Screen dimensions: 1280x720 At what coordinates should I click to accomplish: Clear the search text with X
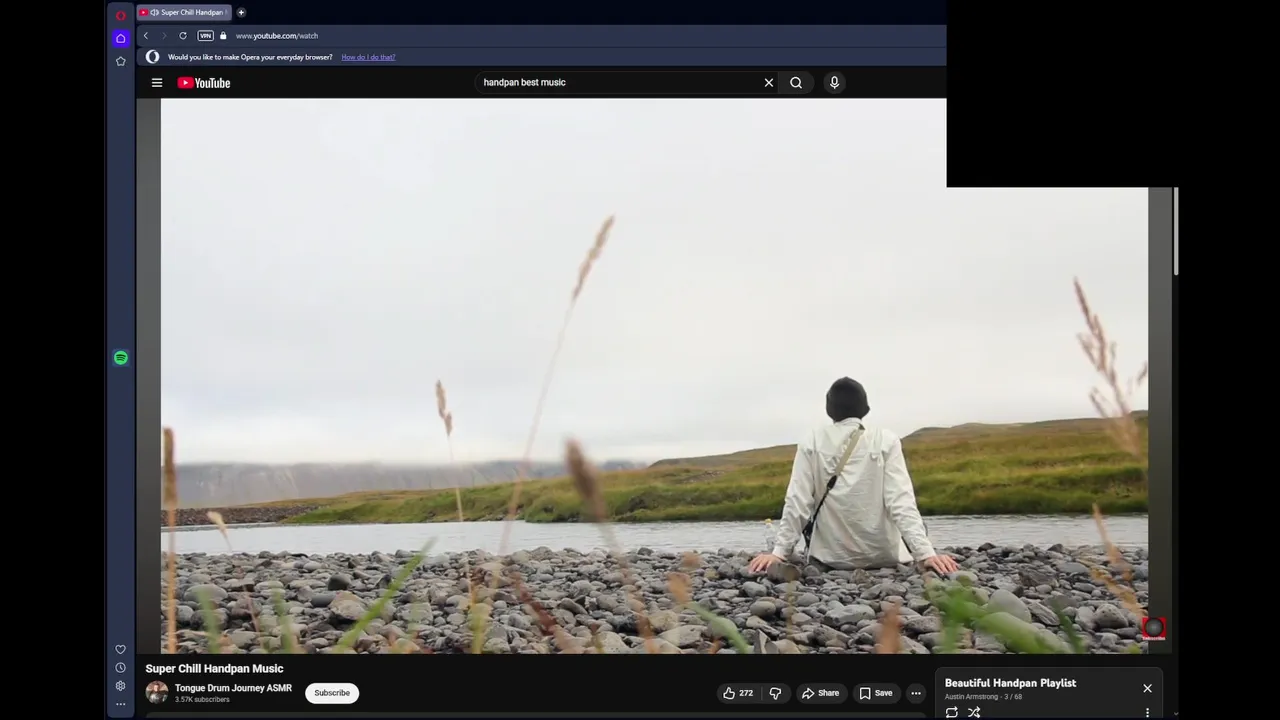point(769,83)
